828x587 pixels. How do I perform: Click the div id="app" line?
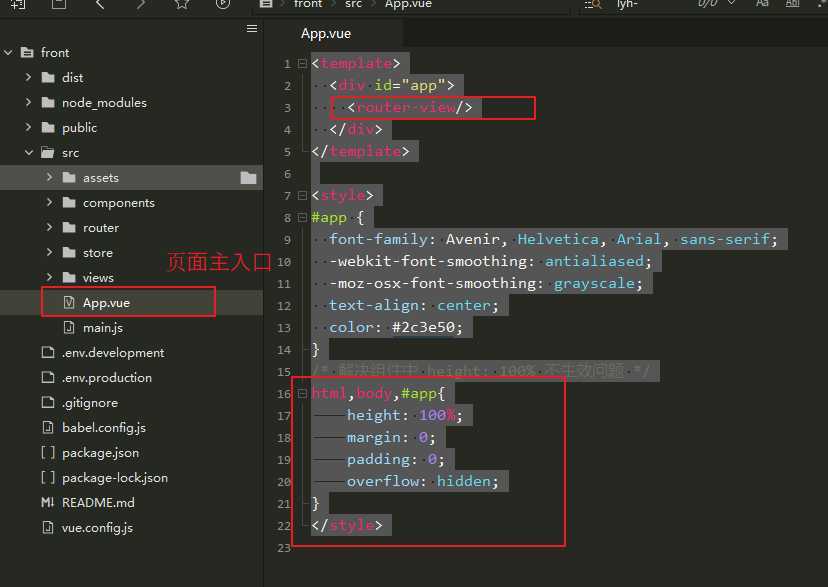click(x=392, y=86)
